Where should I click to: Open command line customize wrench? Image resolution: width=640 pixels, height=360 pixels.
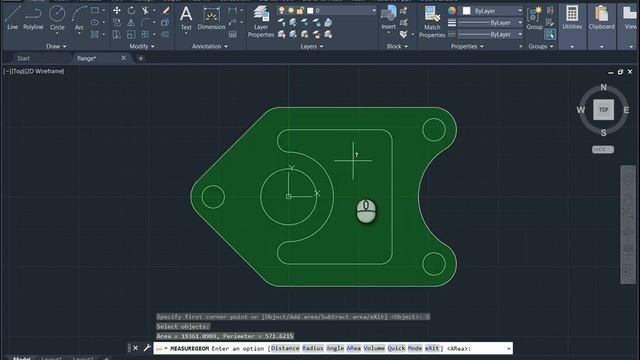tap(147, 348)
